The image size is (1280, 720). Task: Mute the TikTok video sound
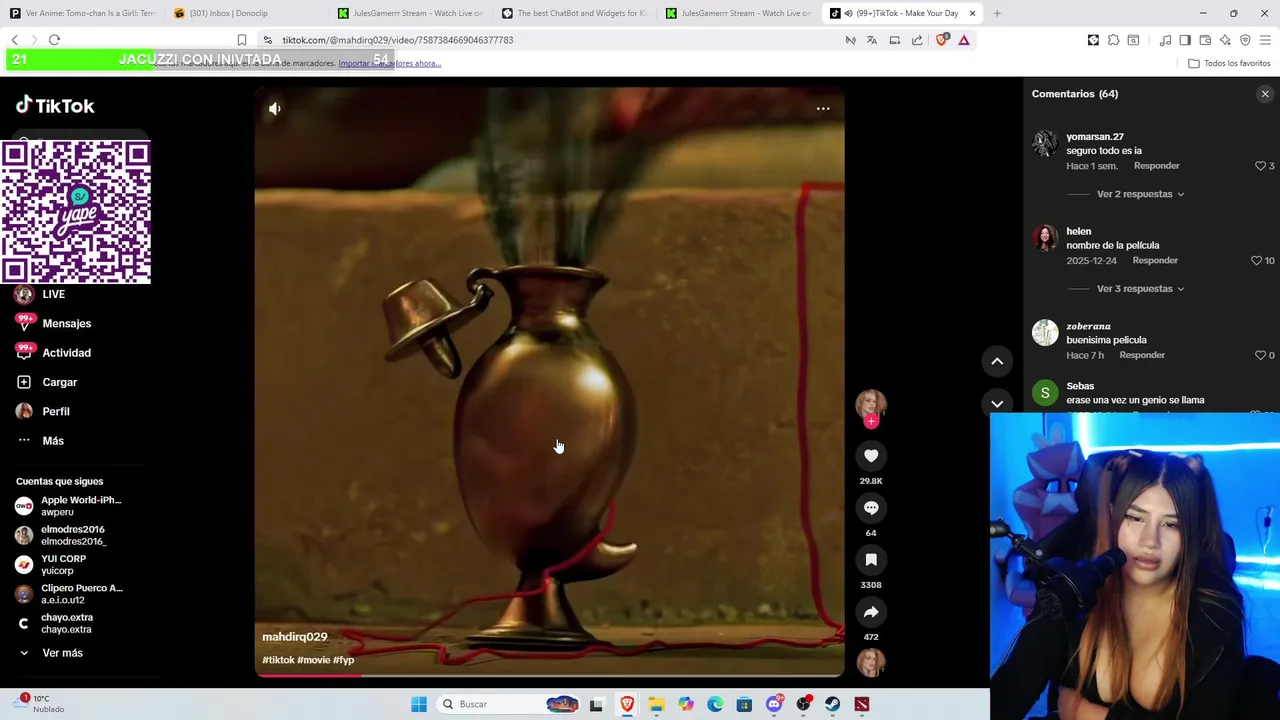[x=275, y=109]
